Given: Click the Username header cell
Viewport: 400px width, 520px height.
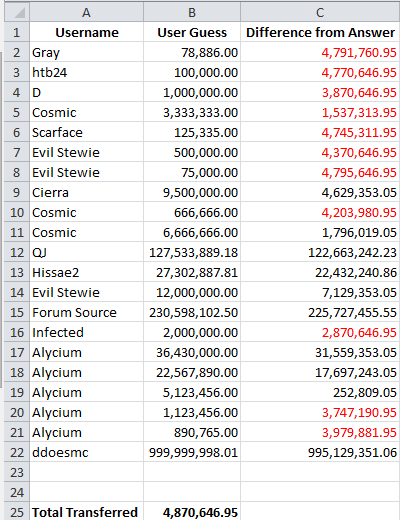Looking at the screenshot, I should pos(86,32).
